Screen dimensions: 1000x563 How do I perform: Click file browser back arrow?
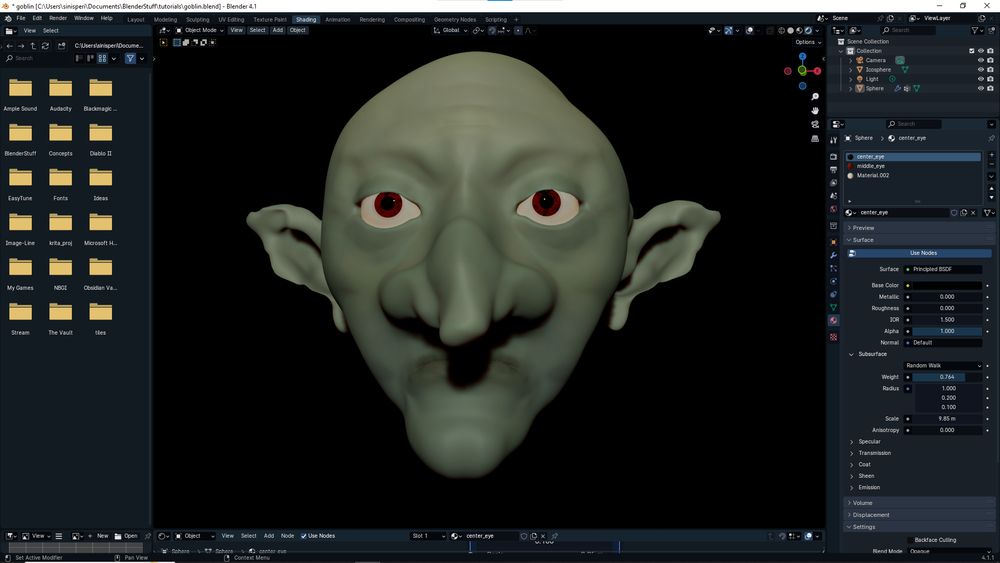(x=9, y=46)
